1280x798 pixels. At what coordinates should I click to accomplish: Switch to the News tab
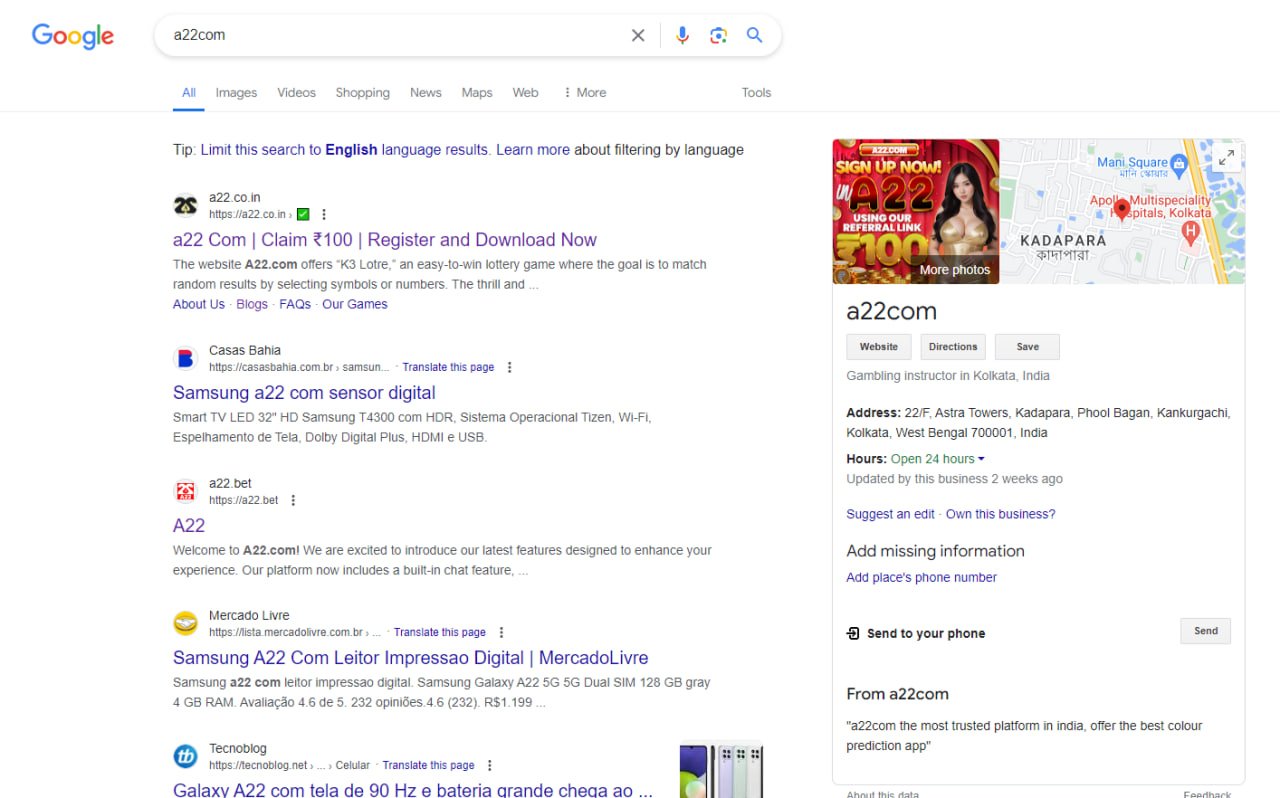pyautogui.click(x=425, y=92)
